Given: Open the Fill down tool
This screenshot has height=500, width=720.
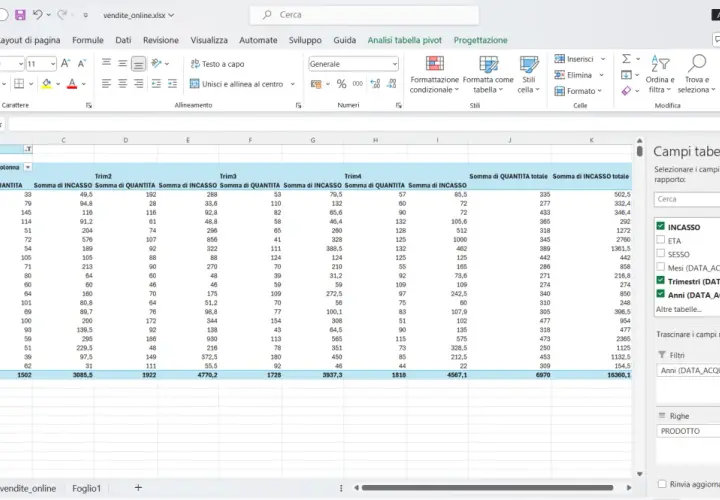Looking at the screenshot, I should [626, 75].
